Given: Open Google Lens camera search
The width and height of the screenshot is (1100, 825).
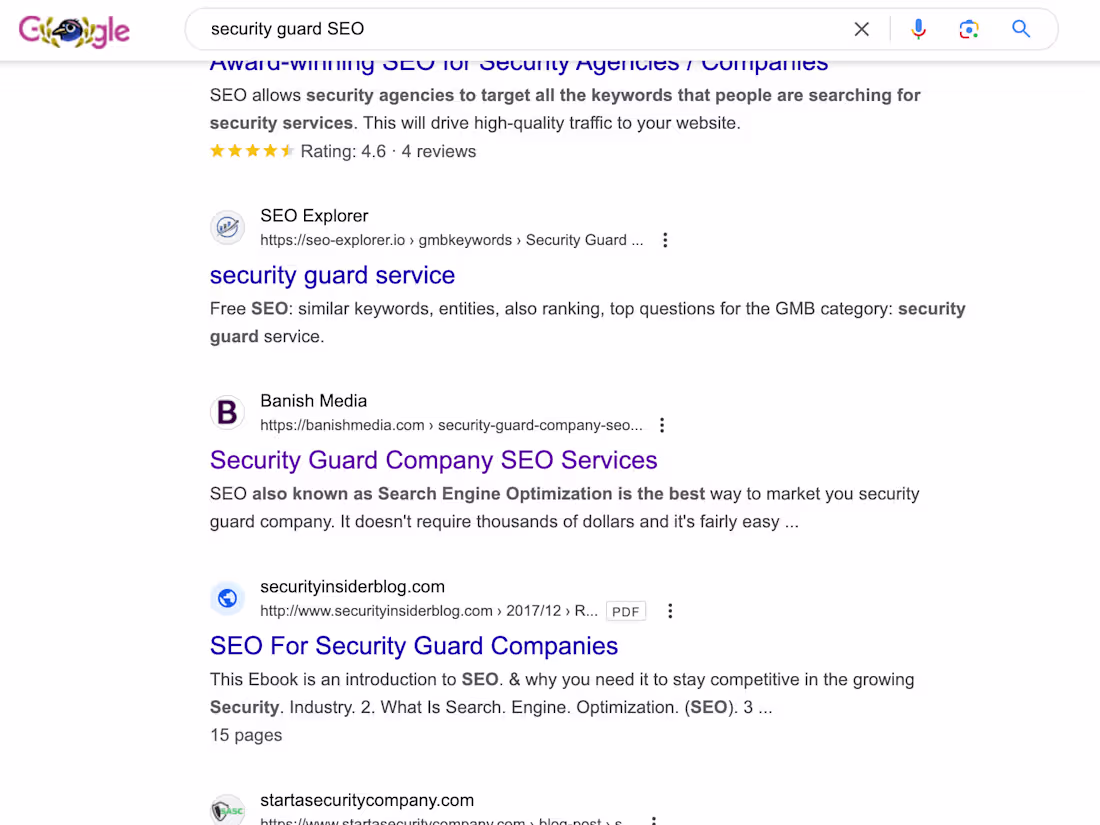Looking at the screenshot, I should click(x=968, y=29).
